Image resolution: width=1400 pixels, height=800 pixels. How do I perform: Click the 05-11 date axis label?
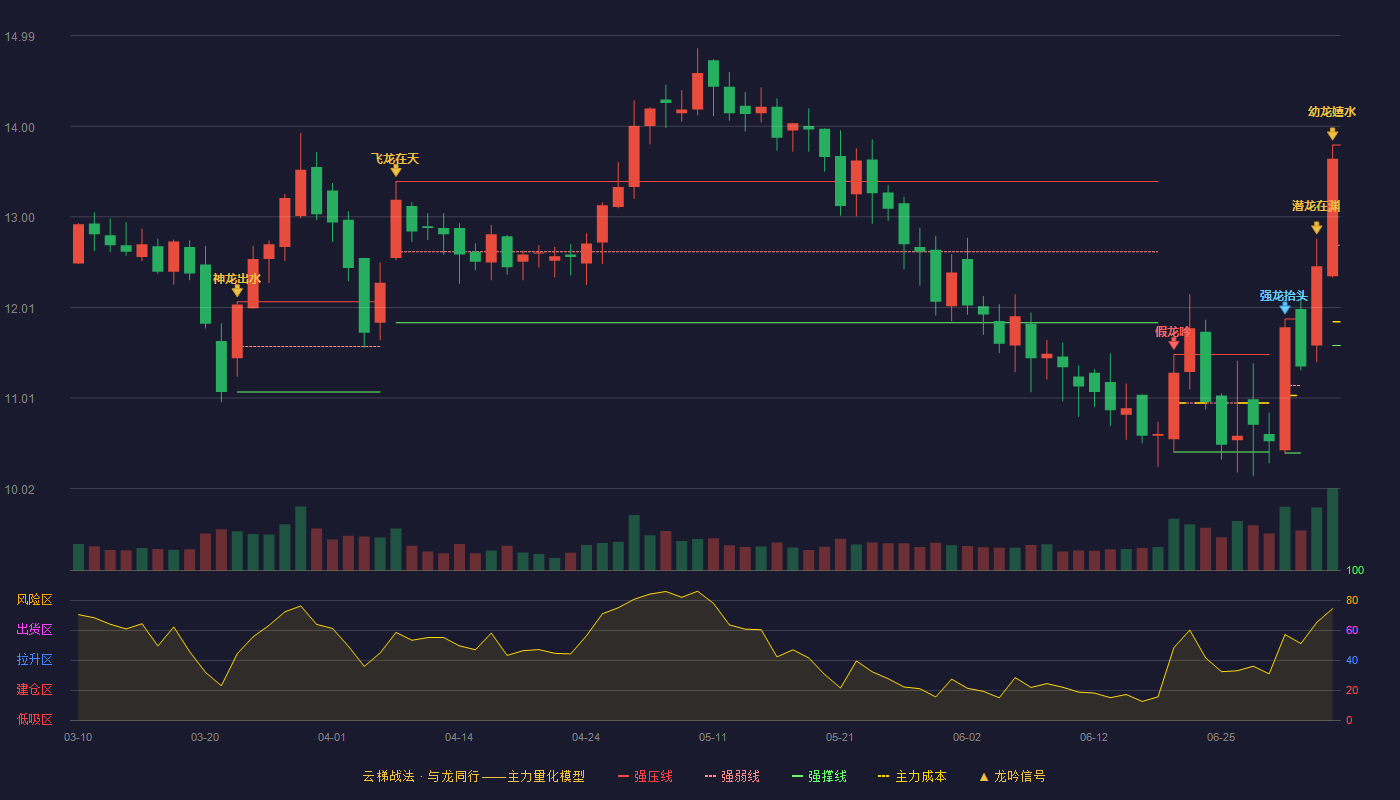713,737
